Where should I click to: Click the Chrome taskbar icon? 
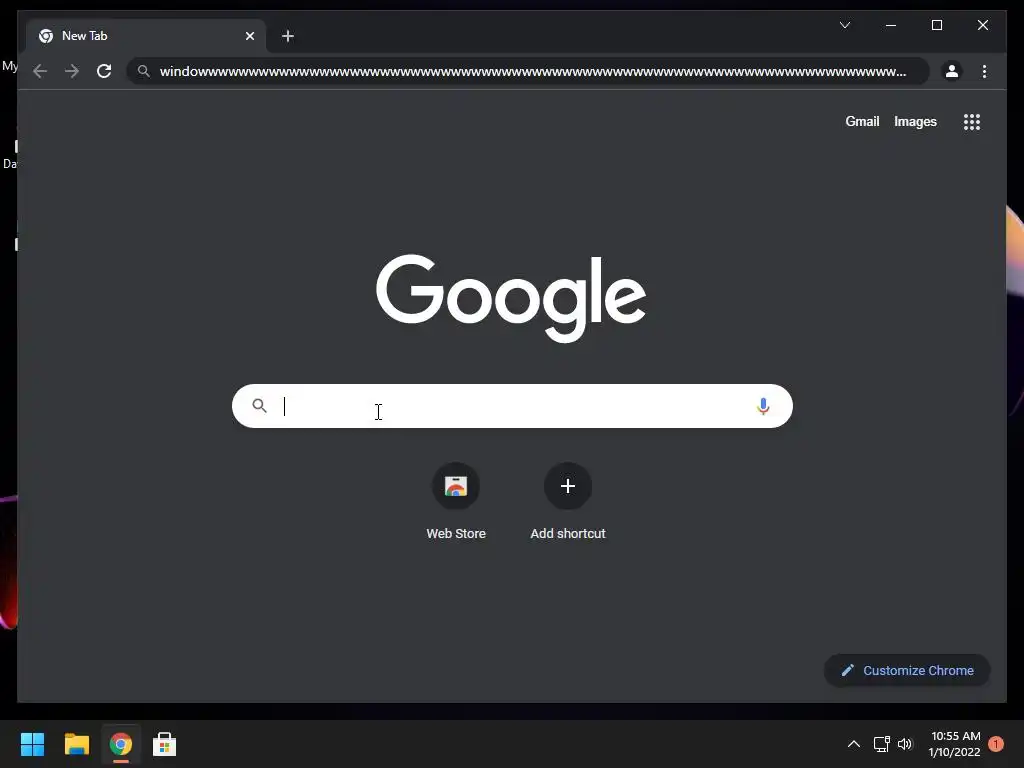121,744
